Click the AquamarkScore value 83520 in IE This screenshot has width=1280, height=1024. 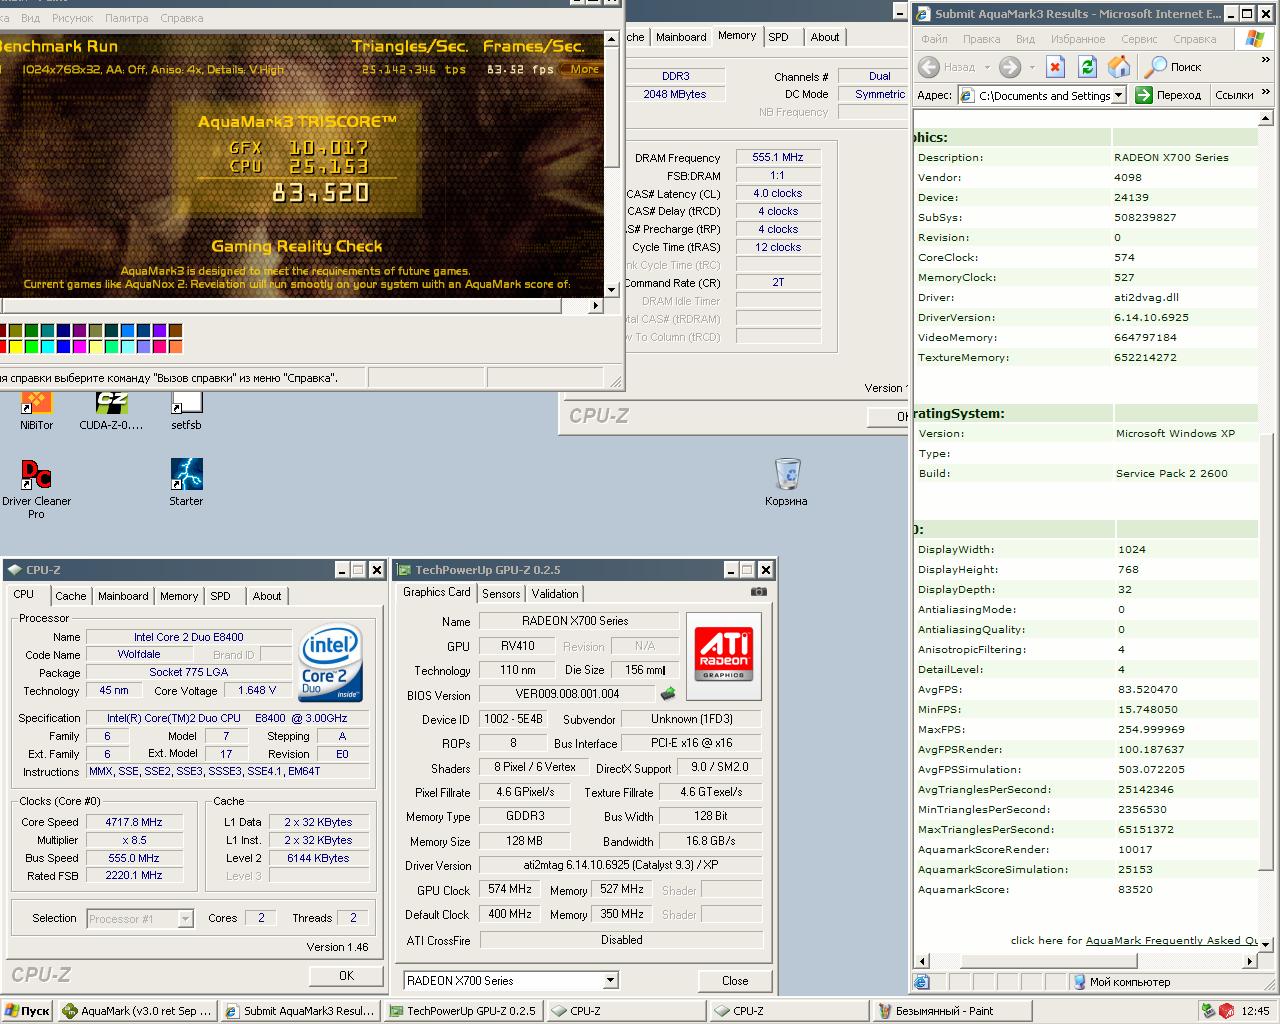click(x=1135, y=889)
